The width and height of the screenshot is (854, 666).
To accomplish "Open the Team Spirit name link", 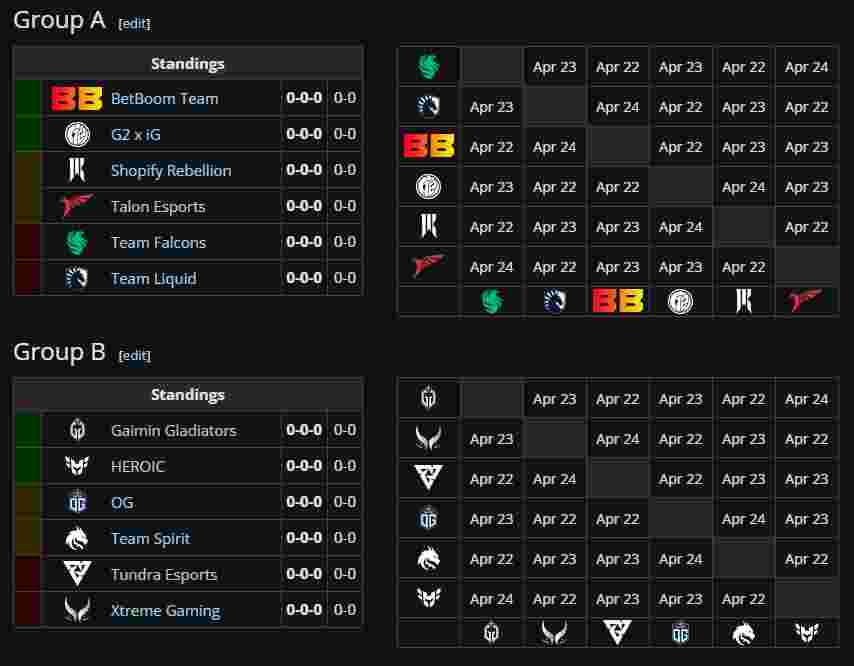I will pyautogui.click(x=150, y=539).
